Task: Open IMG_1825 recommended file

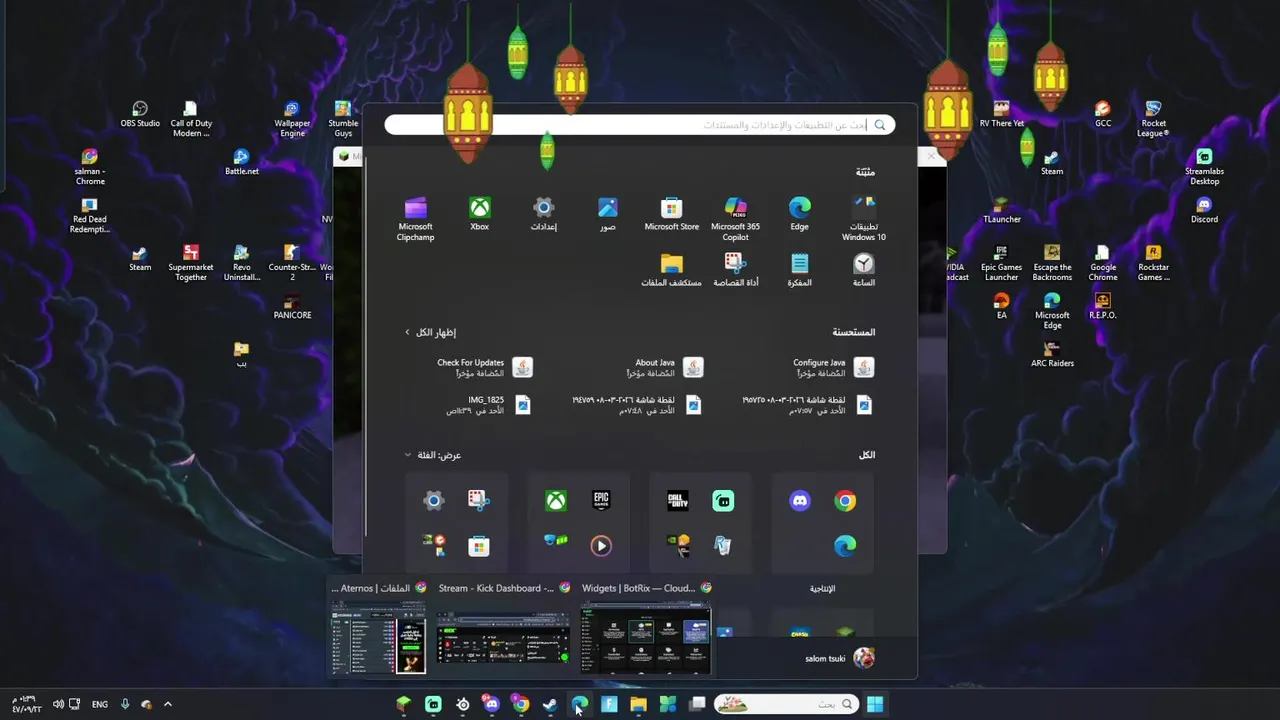Action: 489,405
